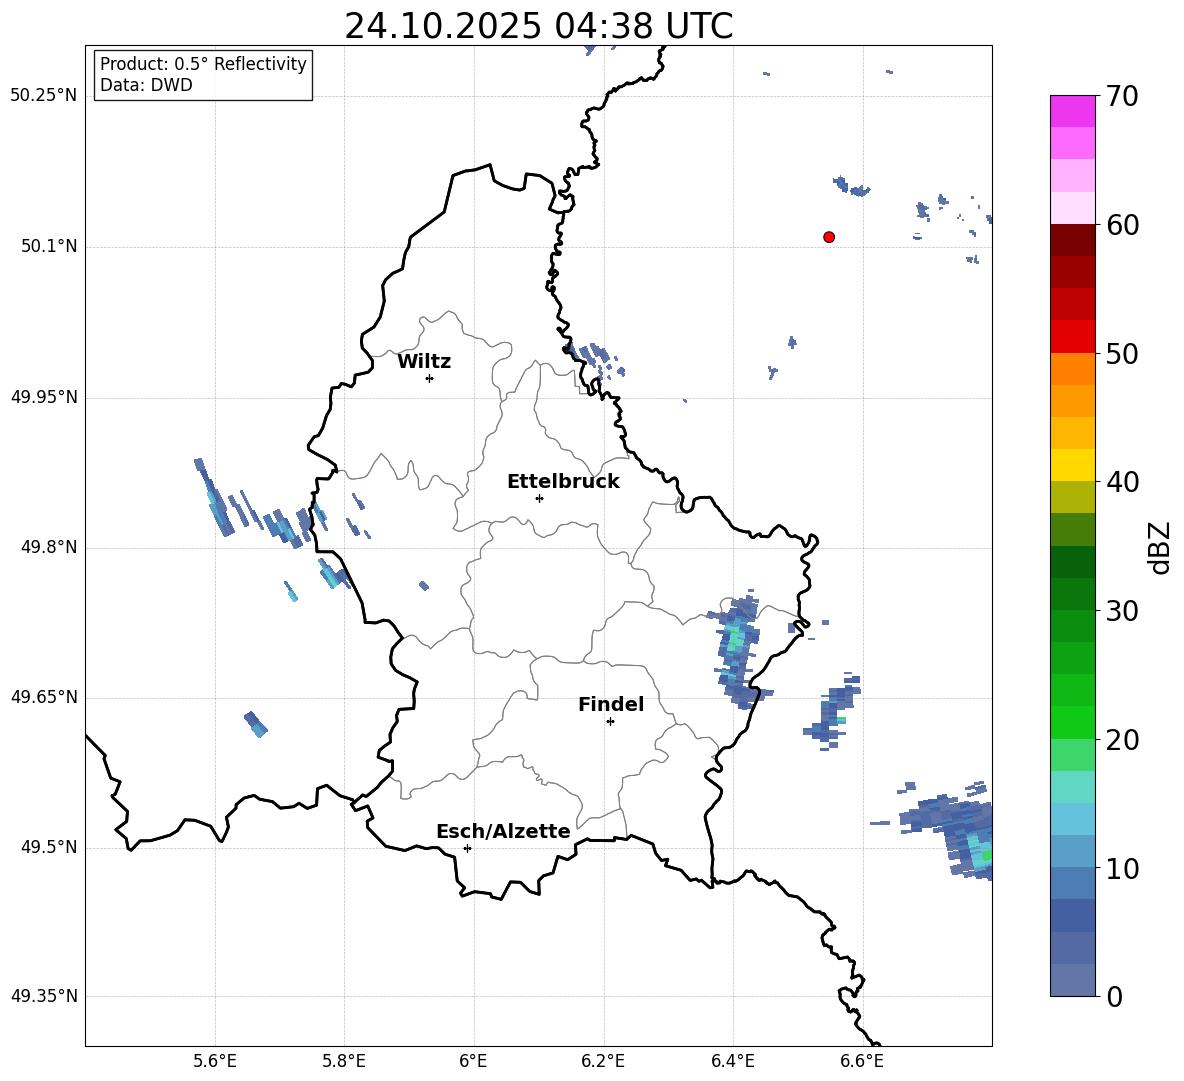
Task: Click the Findel station cross marker
Action: pos(610,721)
